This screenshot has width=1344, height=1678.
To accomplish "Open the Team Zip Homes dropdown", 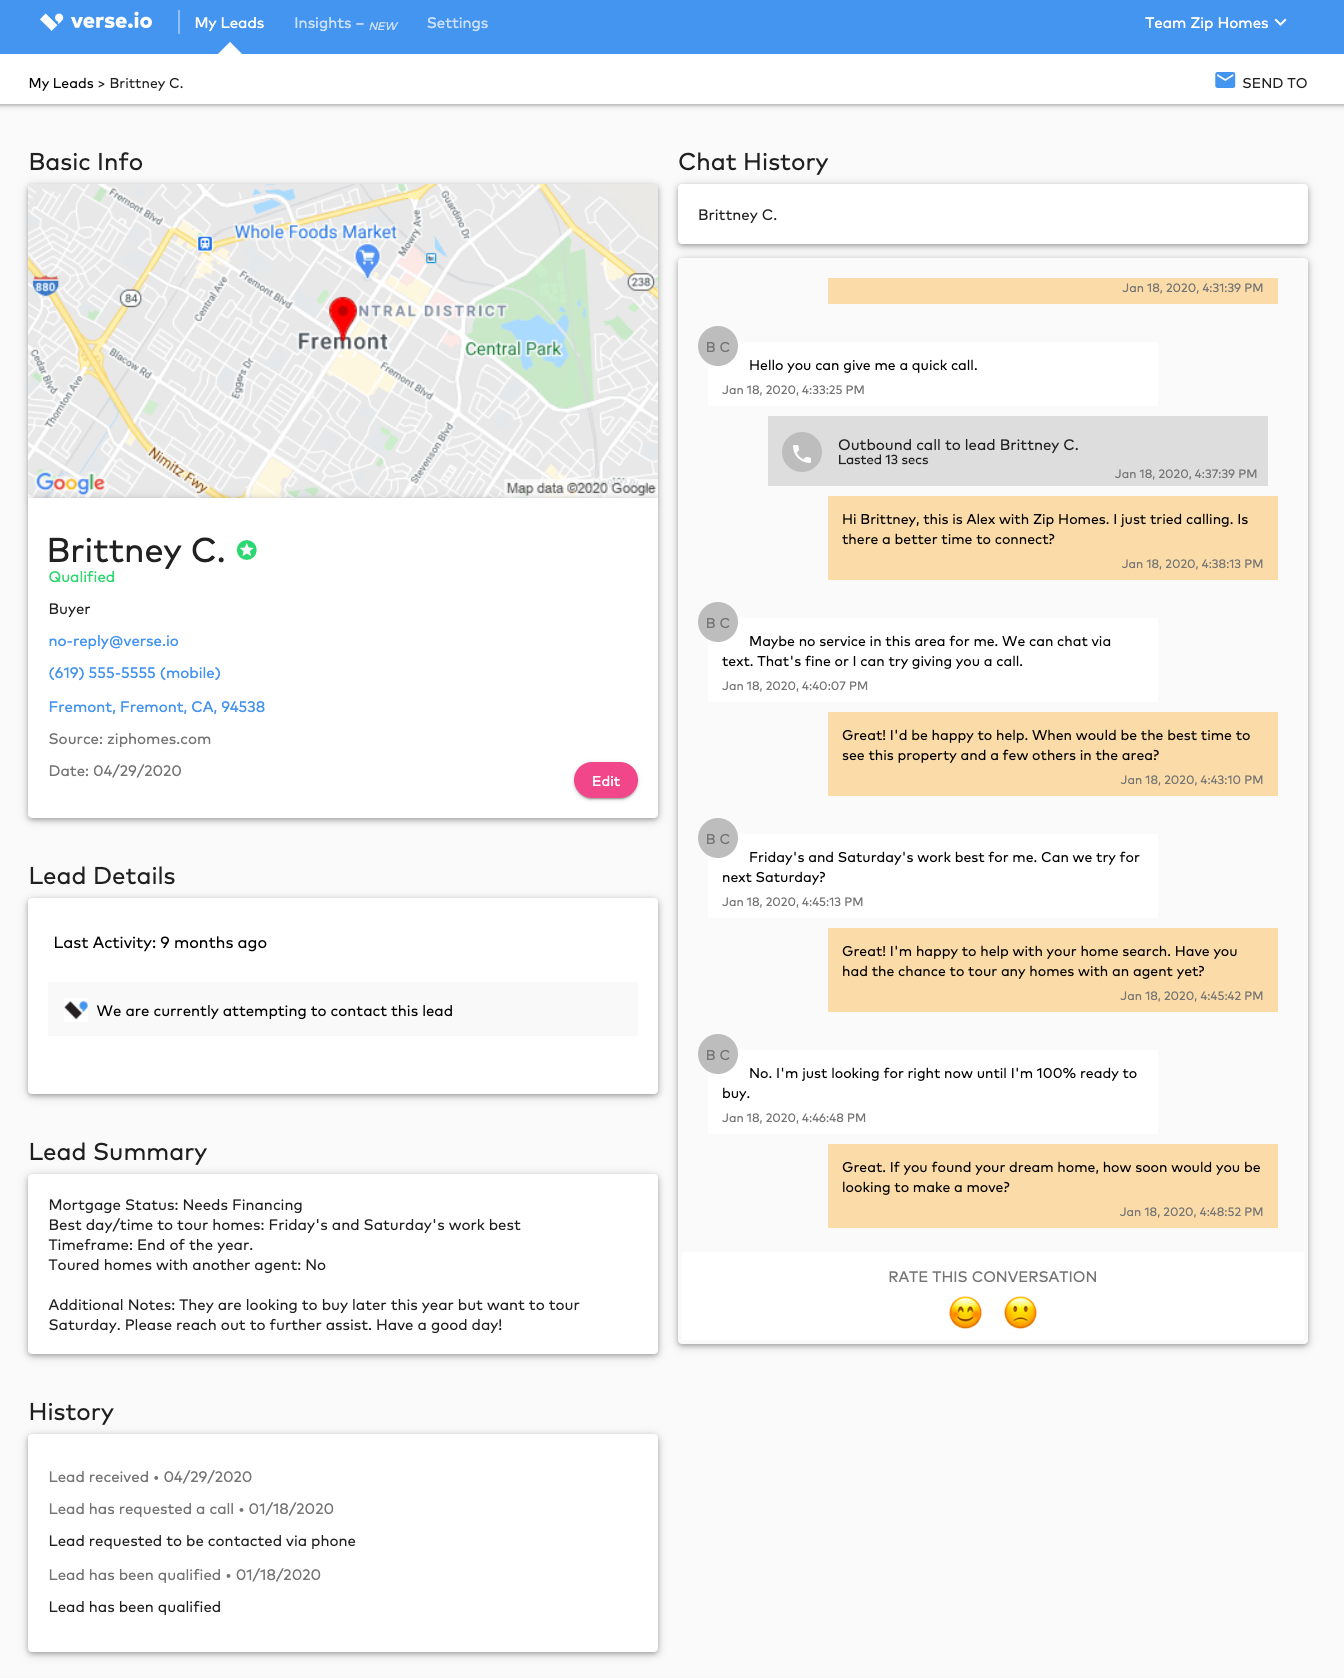I will pyautogui.click(x=1215, y=23).
